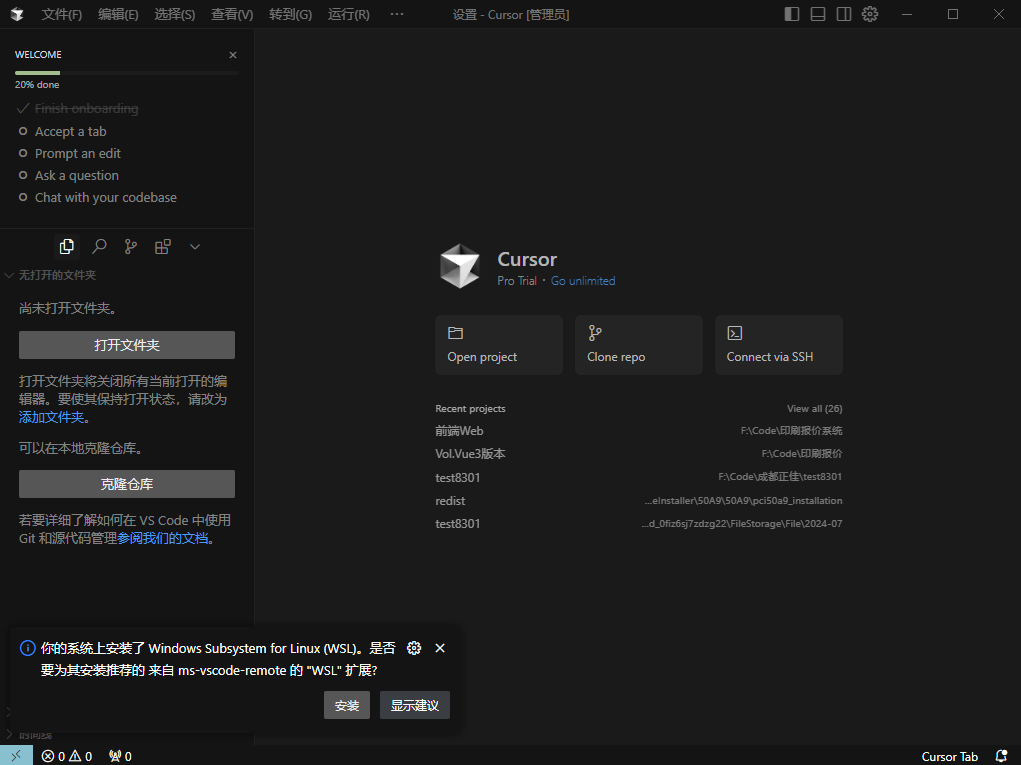Screen dimensions: 1021x765
Task: Click the errors count in status bar
Action: [53, 757]
